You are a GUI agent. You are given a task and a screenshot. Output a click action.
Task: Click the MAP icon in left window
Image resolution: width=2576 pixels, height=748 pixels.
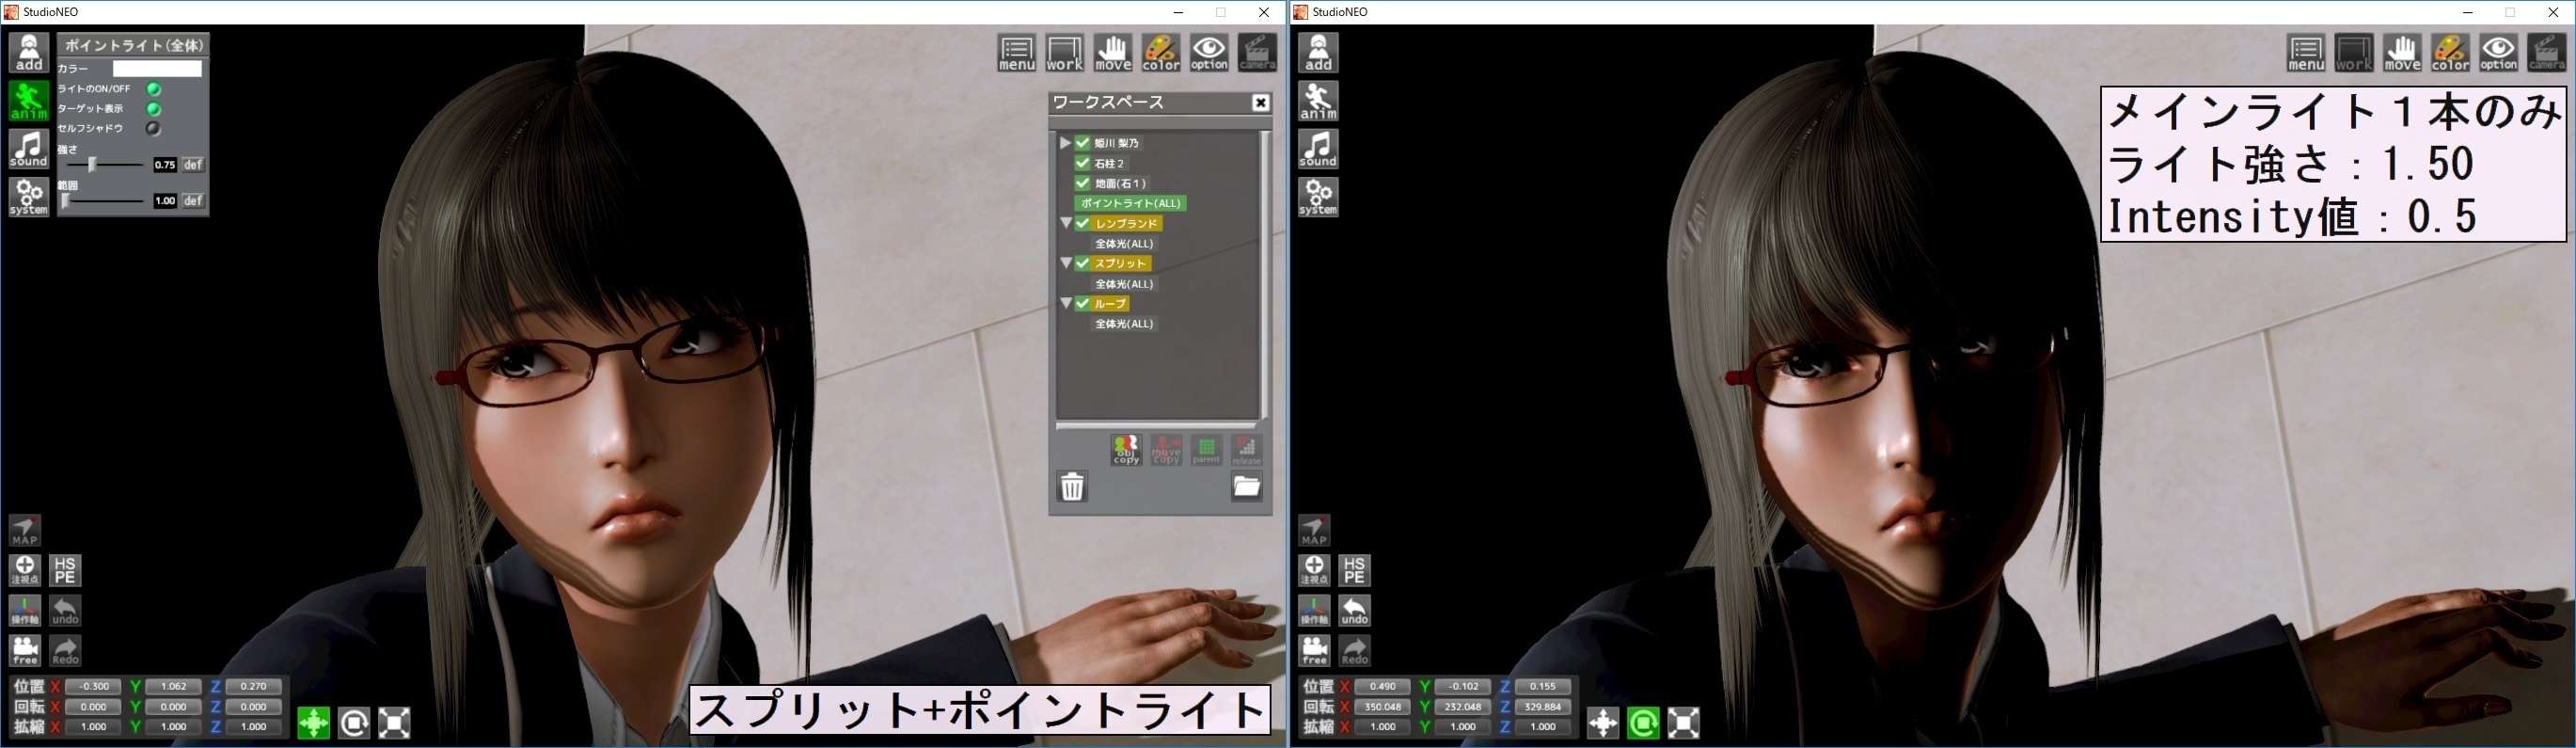click(x=25, y=530)
